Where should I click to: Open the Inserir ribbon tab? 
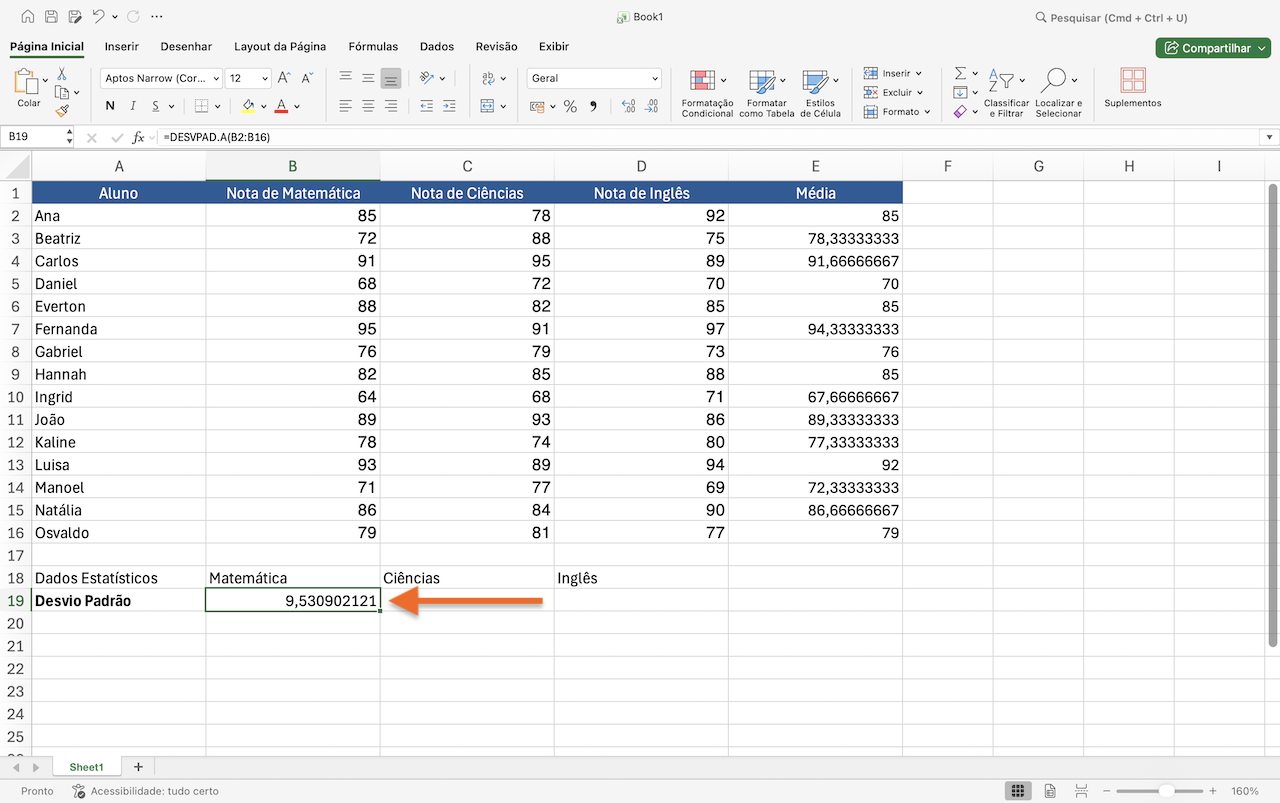click(122, 46)
